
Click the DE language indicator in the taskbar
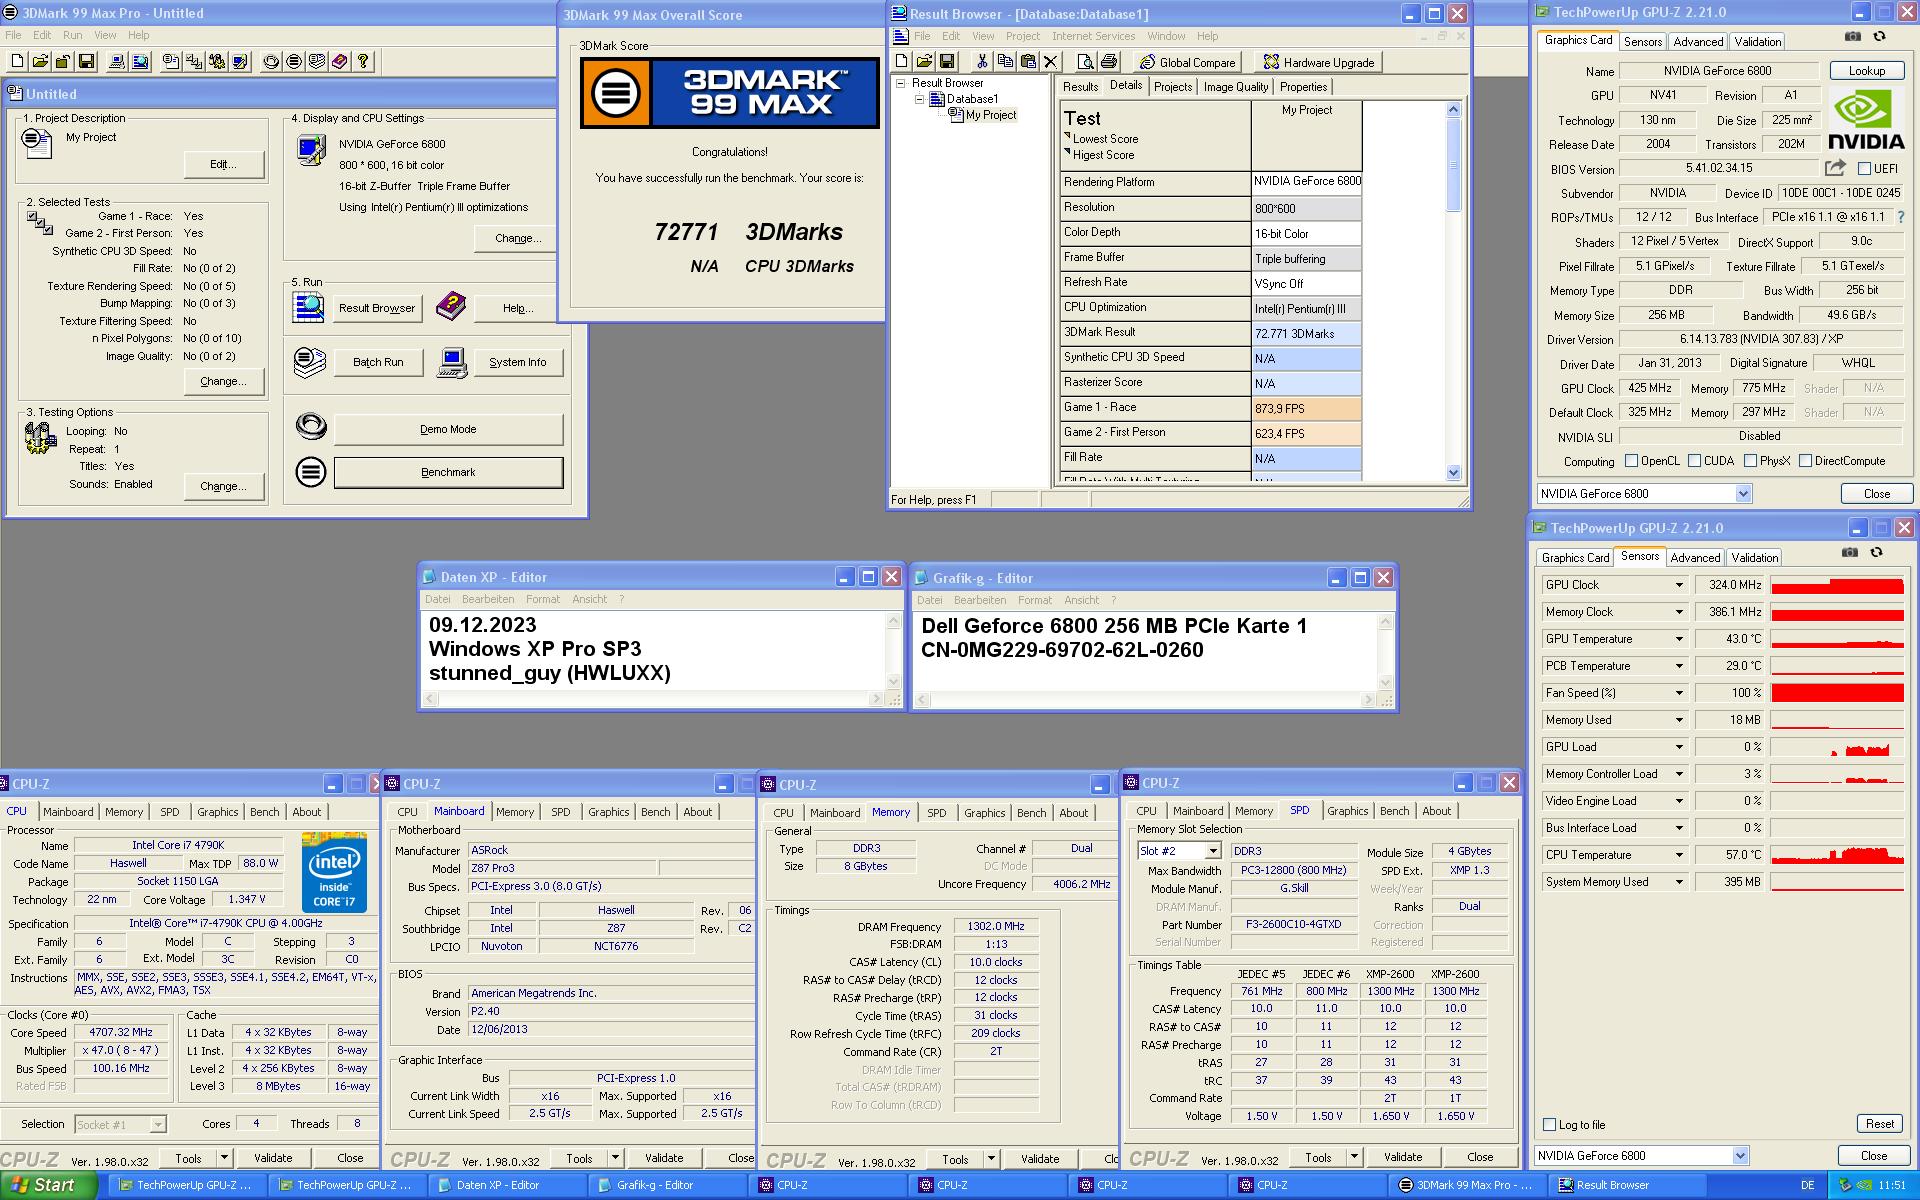[1807, 1185]
